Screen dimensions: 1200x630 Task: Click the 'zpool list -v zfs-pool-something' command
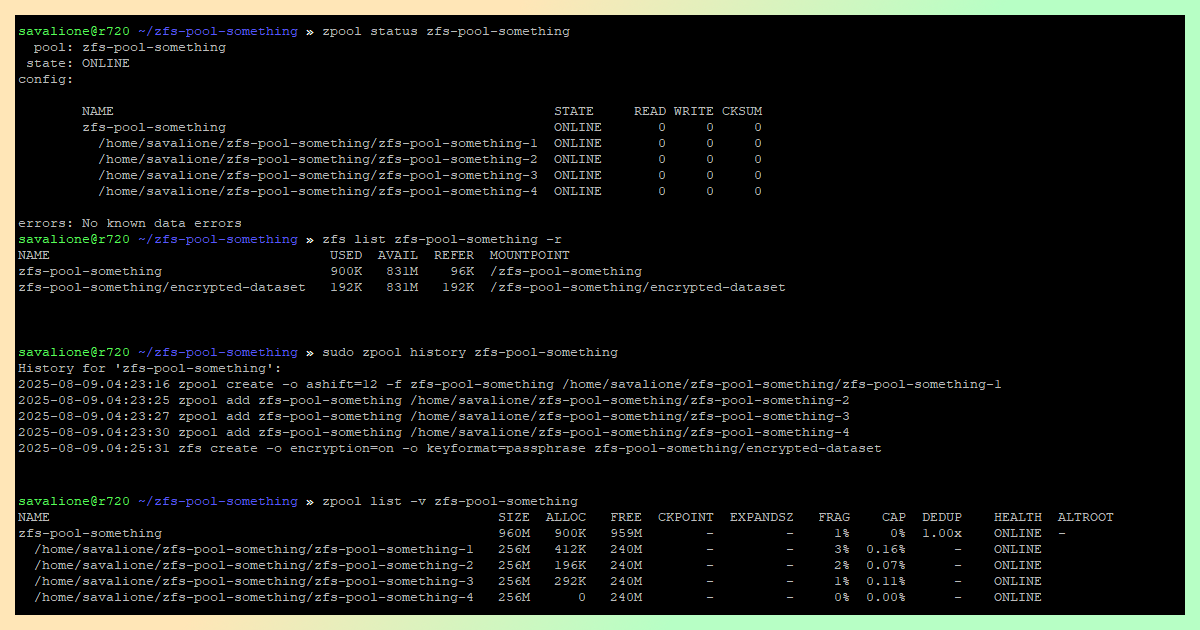click(x=450, y=501)
